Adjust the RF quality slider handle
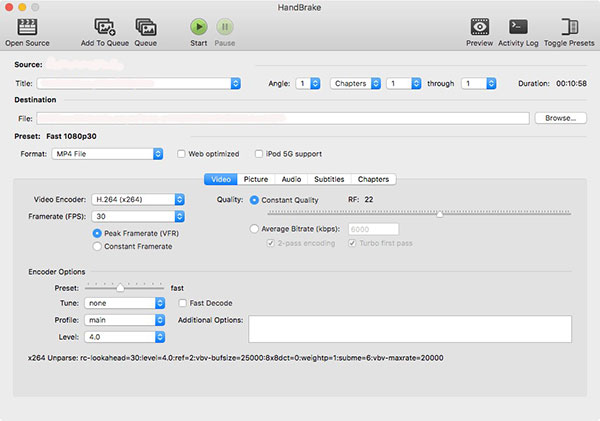 440,214
